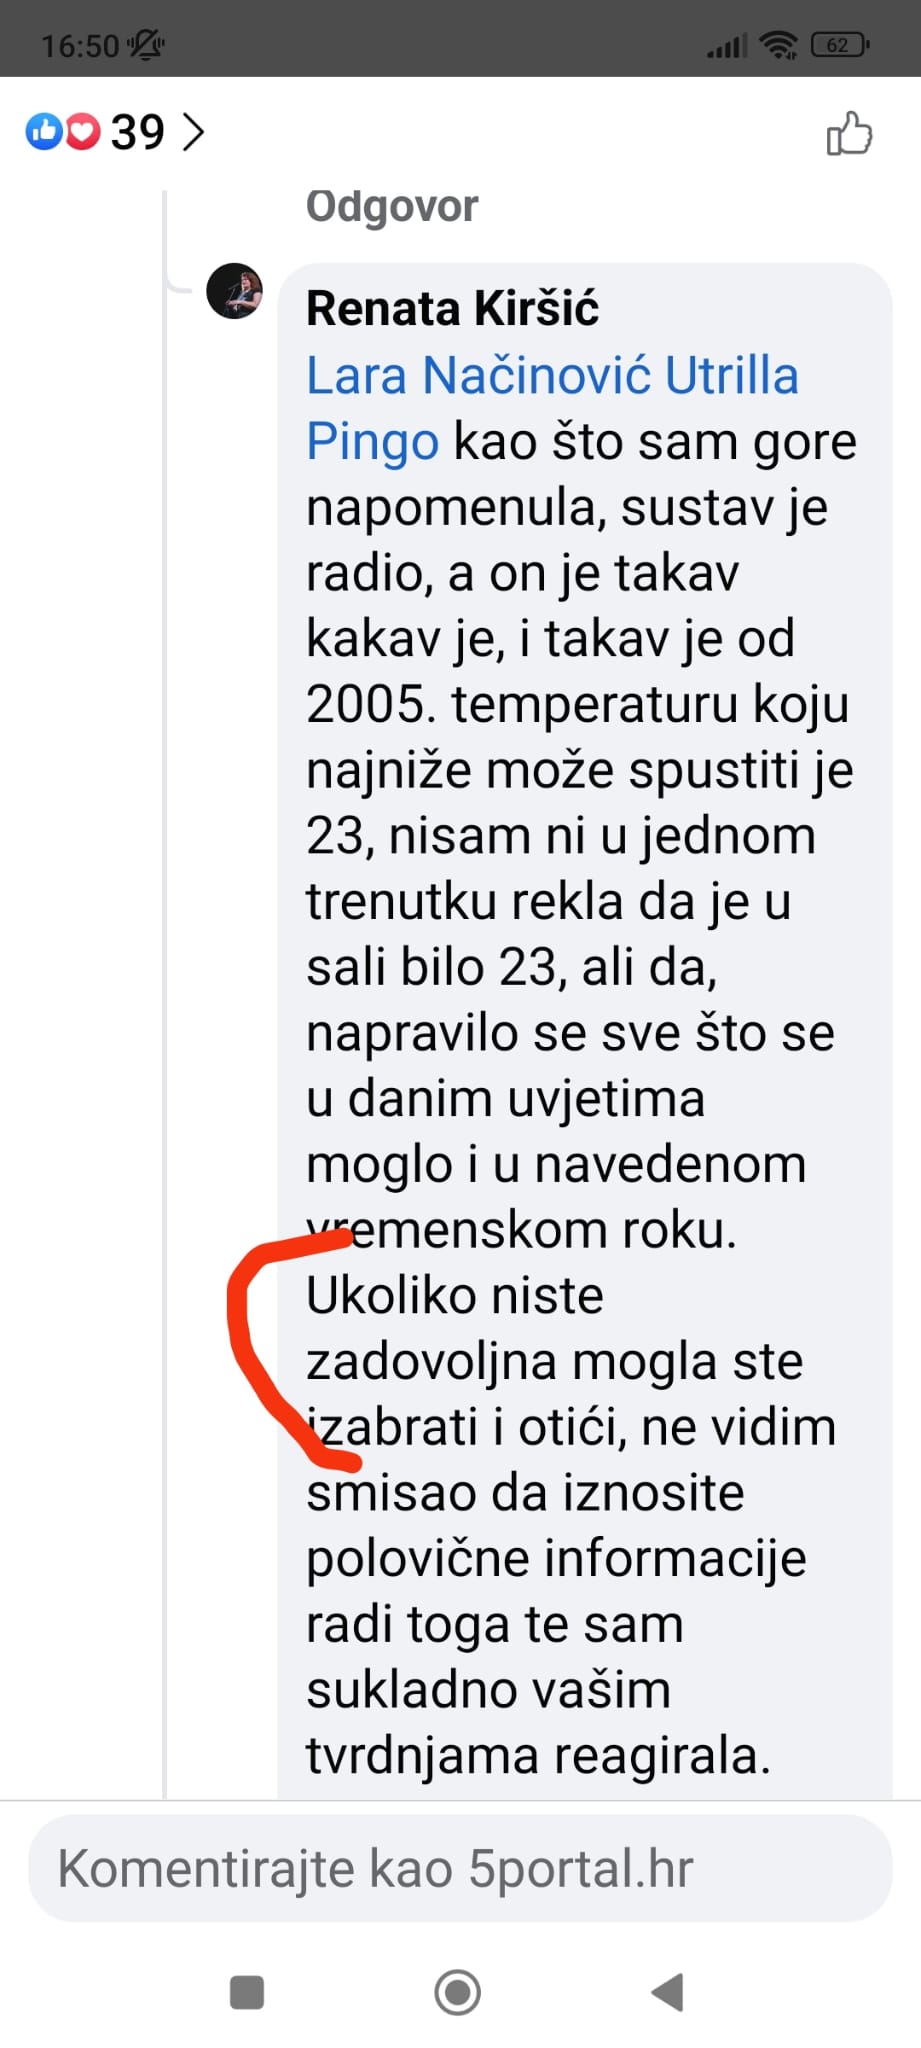Tap the Android back triangle button
The height and width of the screenshot is (2048, 921).
click(668, 1992)
